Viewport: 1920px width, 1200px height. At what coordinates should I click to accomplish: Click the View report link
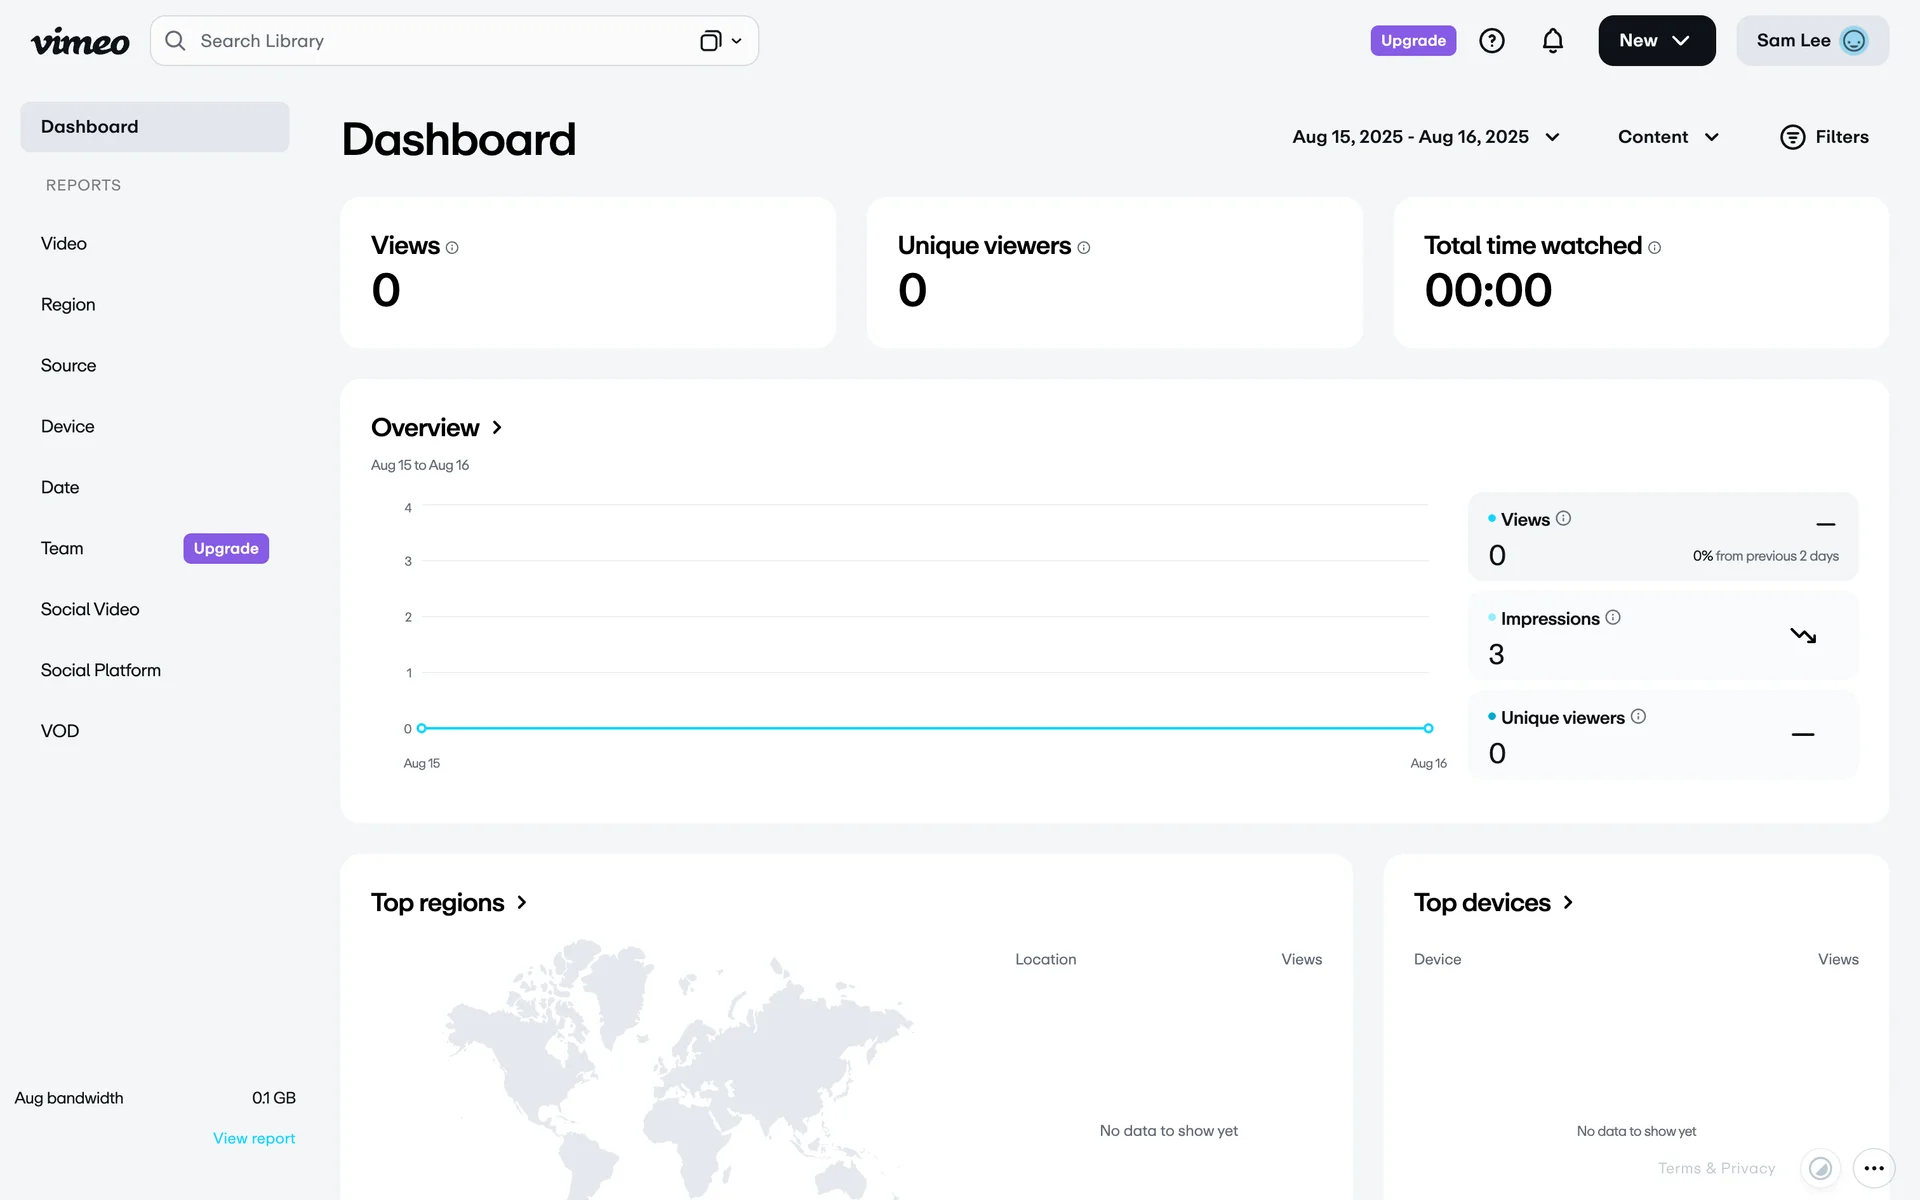point(254,1139)
